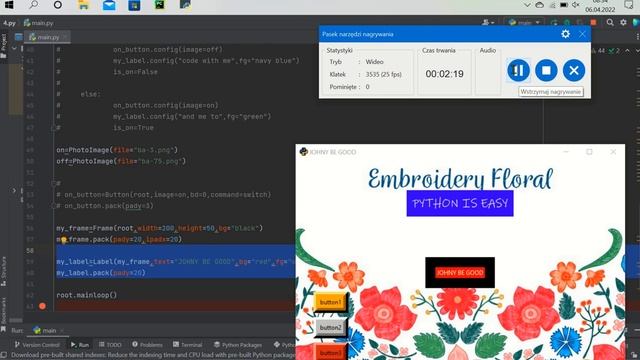Open Windows Search magnifier on the taskbar
The height and width of the screenshot is (360, 640).
pos(33,5)
